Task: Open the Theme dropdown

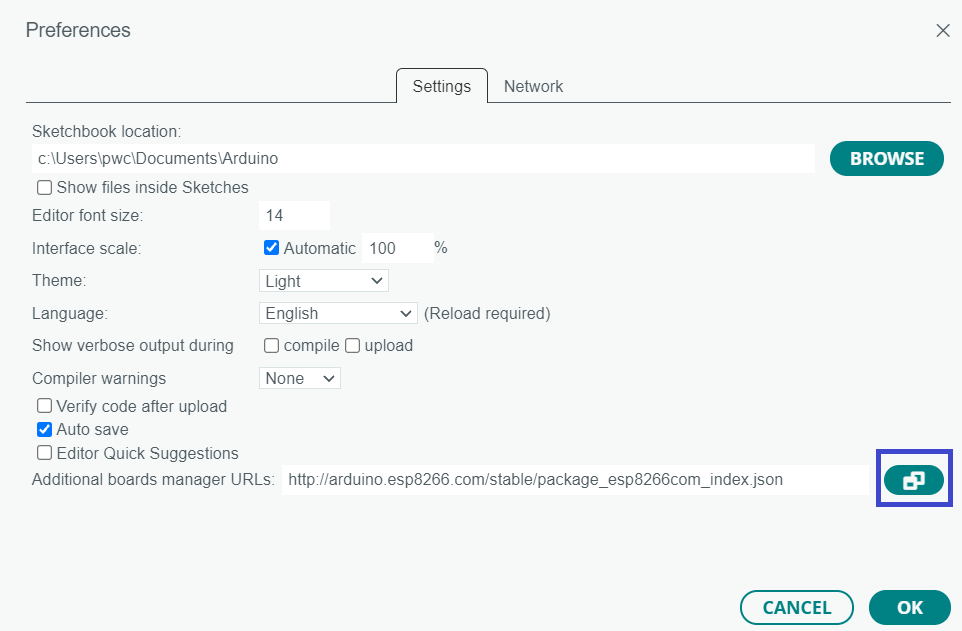Action: [323, 281]
